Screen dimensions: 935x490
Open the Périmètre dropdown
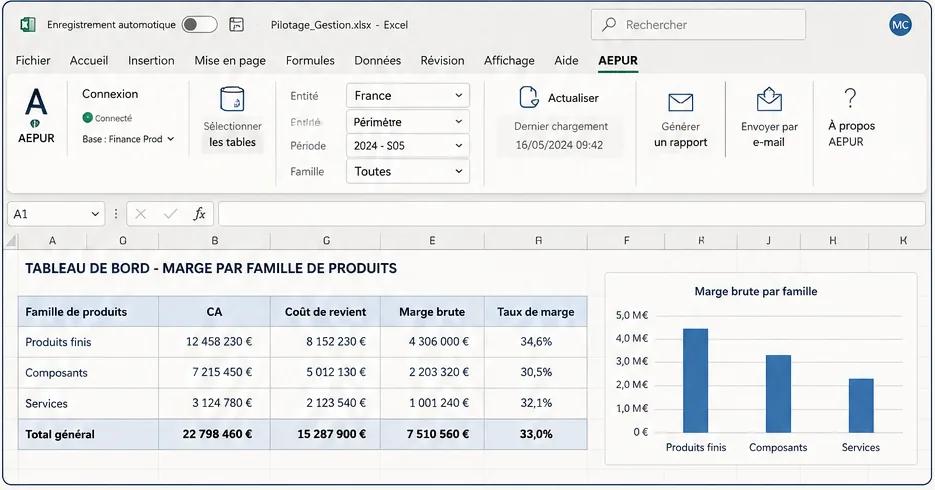tap(408, 122)
